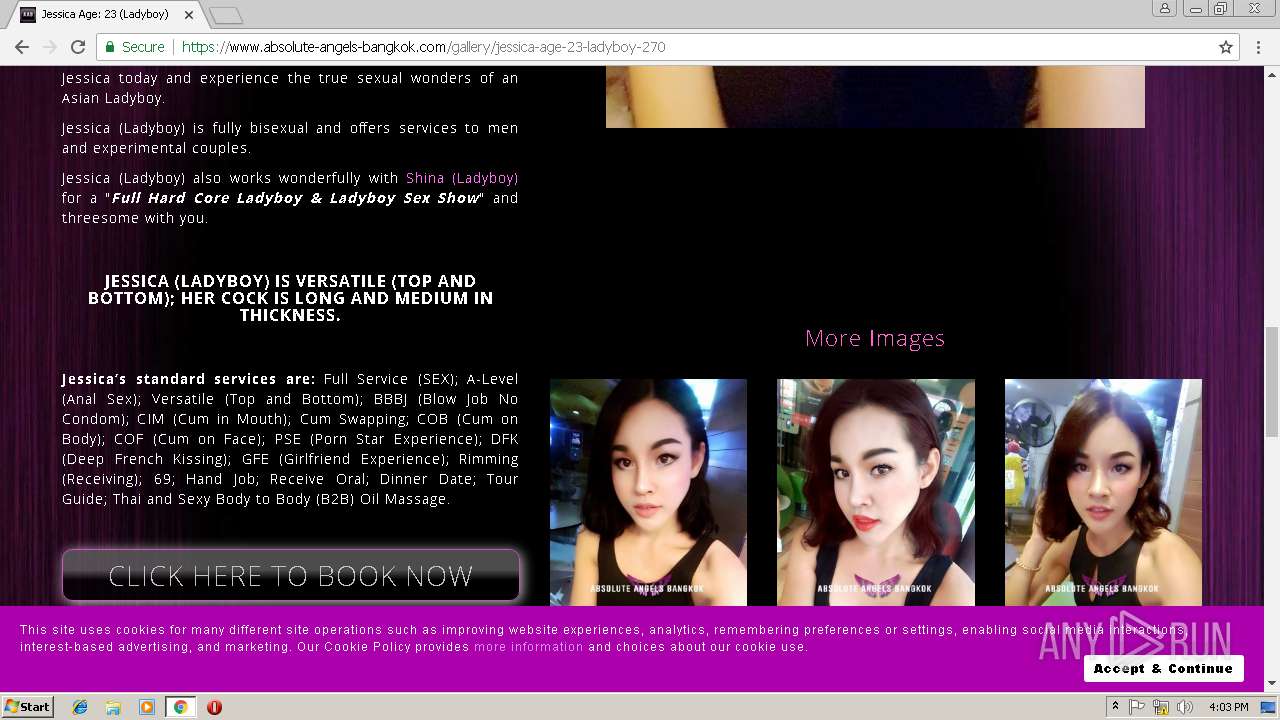Open a new tab
Image resolution: width=1280 pixels, height=720 pixels.
click(226, 15)
